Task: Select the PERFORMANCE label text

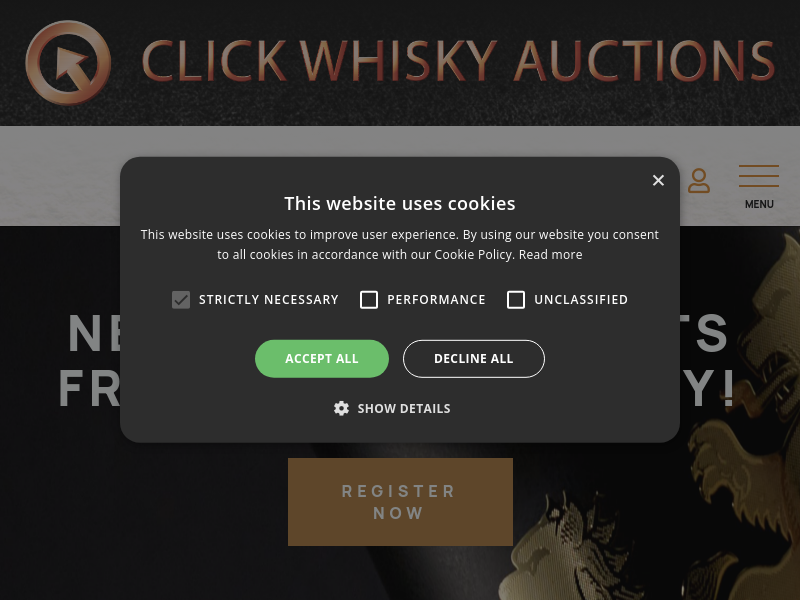Action: coord(436,299)
